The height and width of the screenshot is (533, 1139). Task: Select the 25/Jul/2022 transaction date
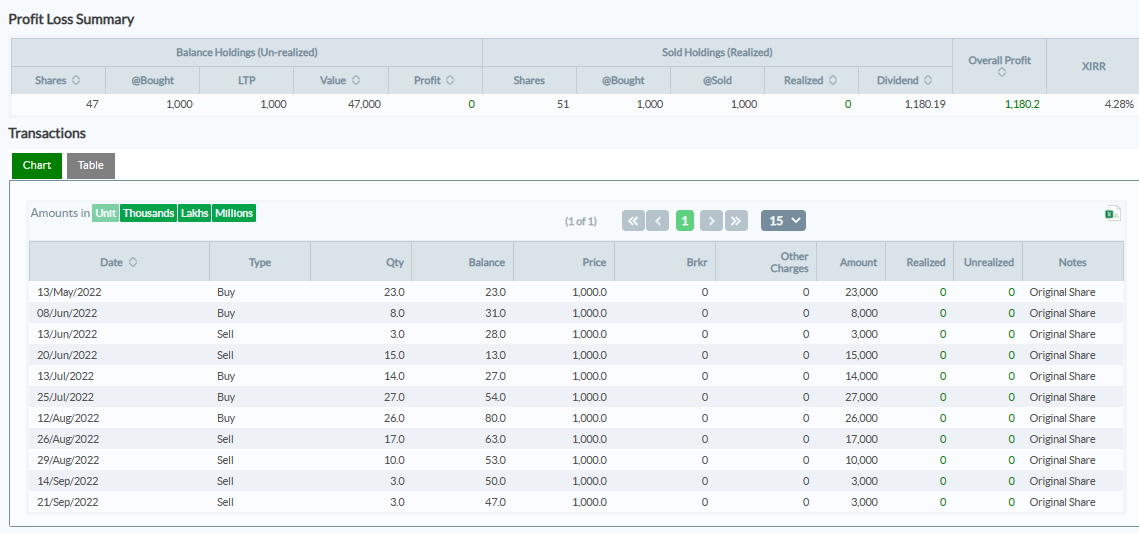pyautogui.click(x=65, y=397)
